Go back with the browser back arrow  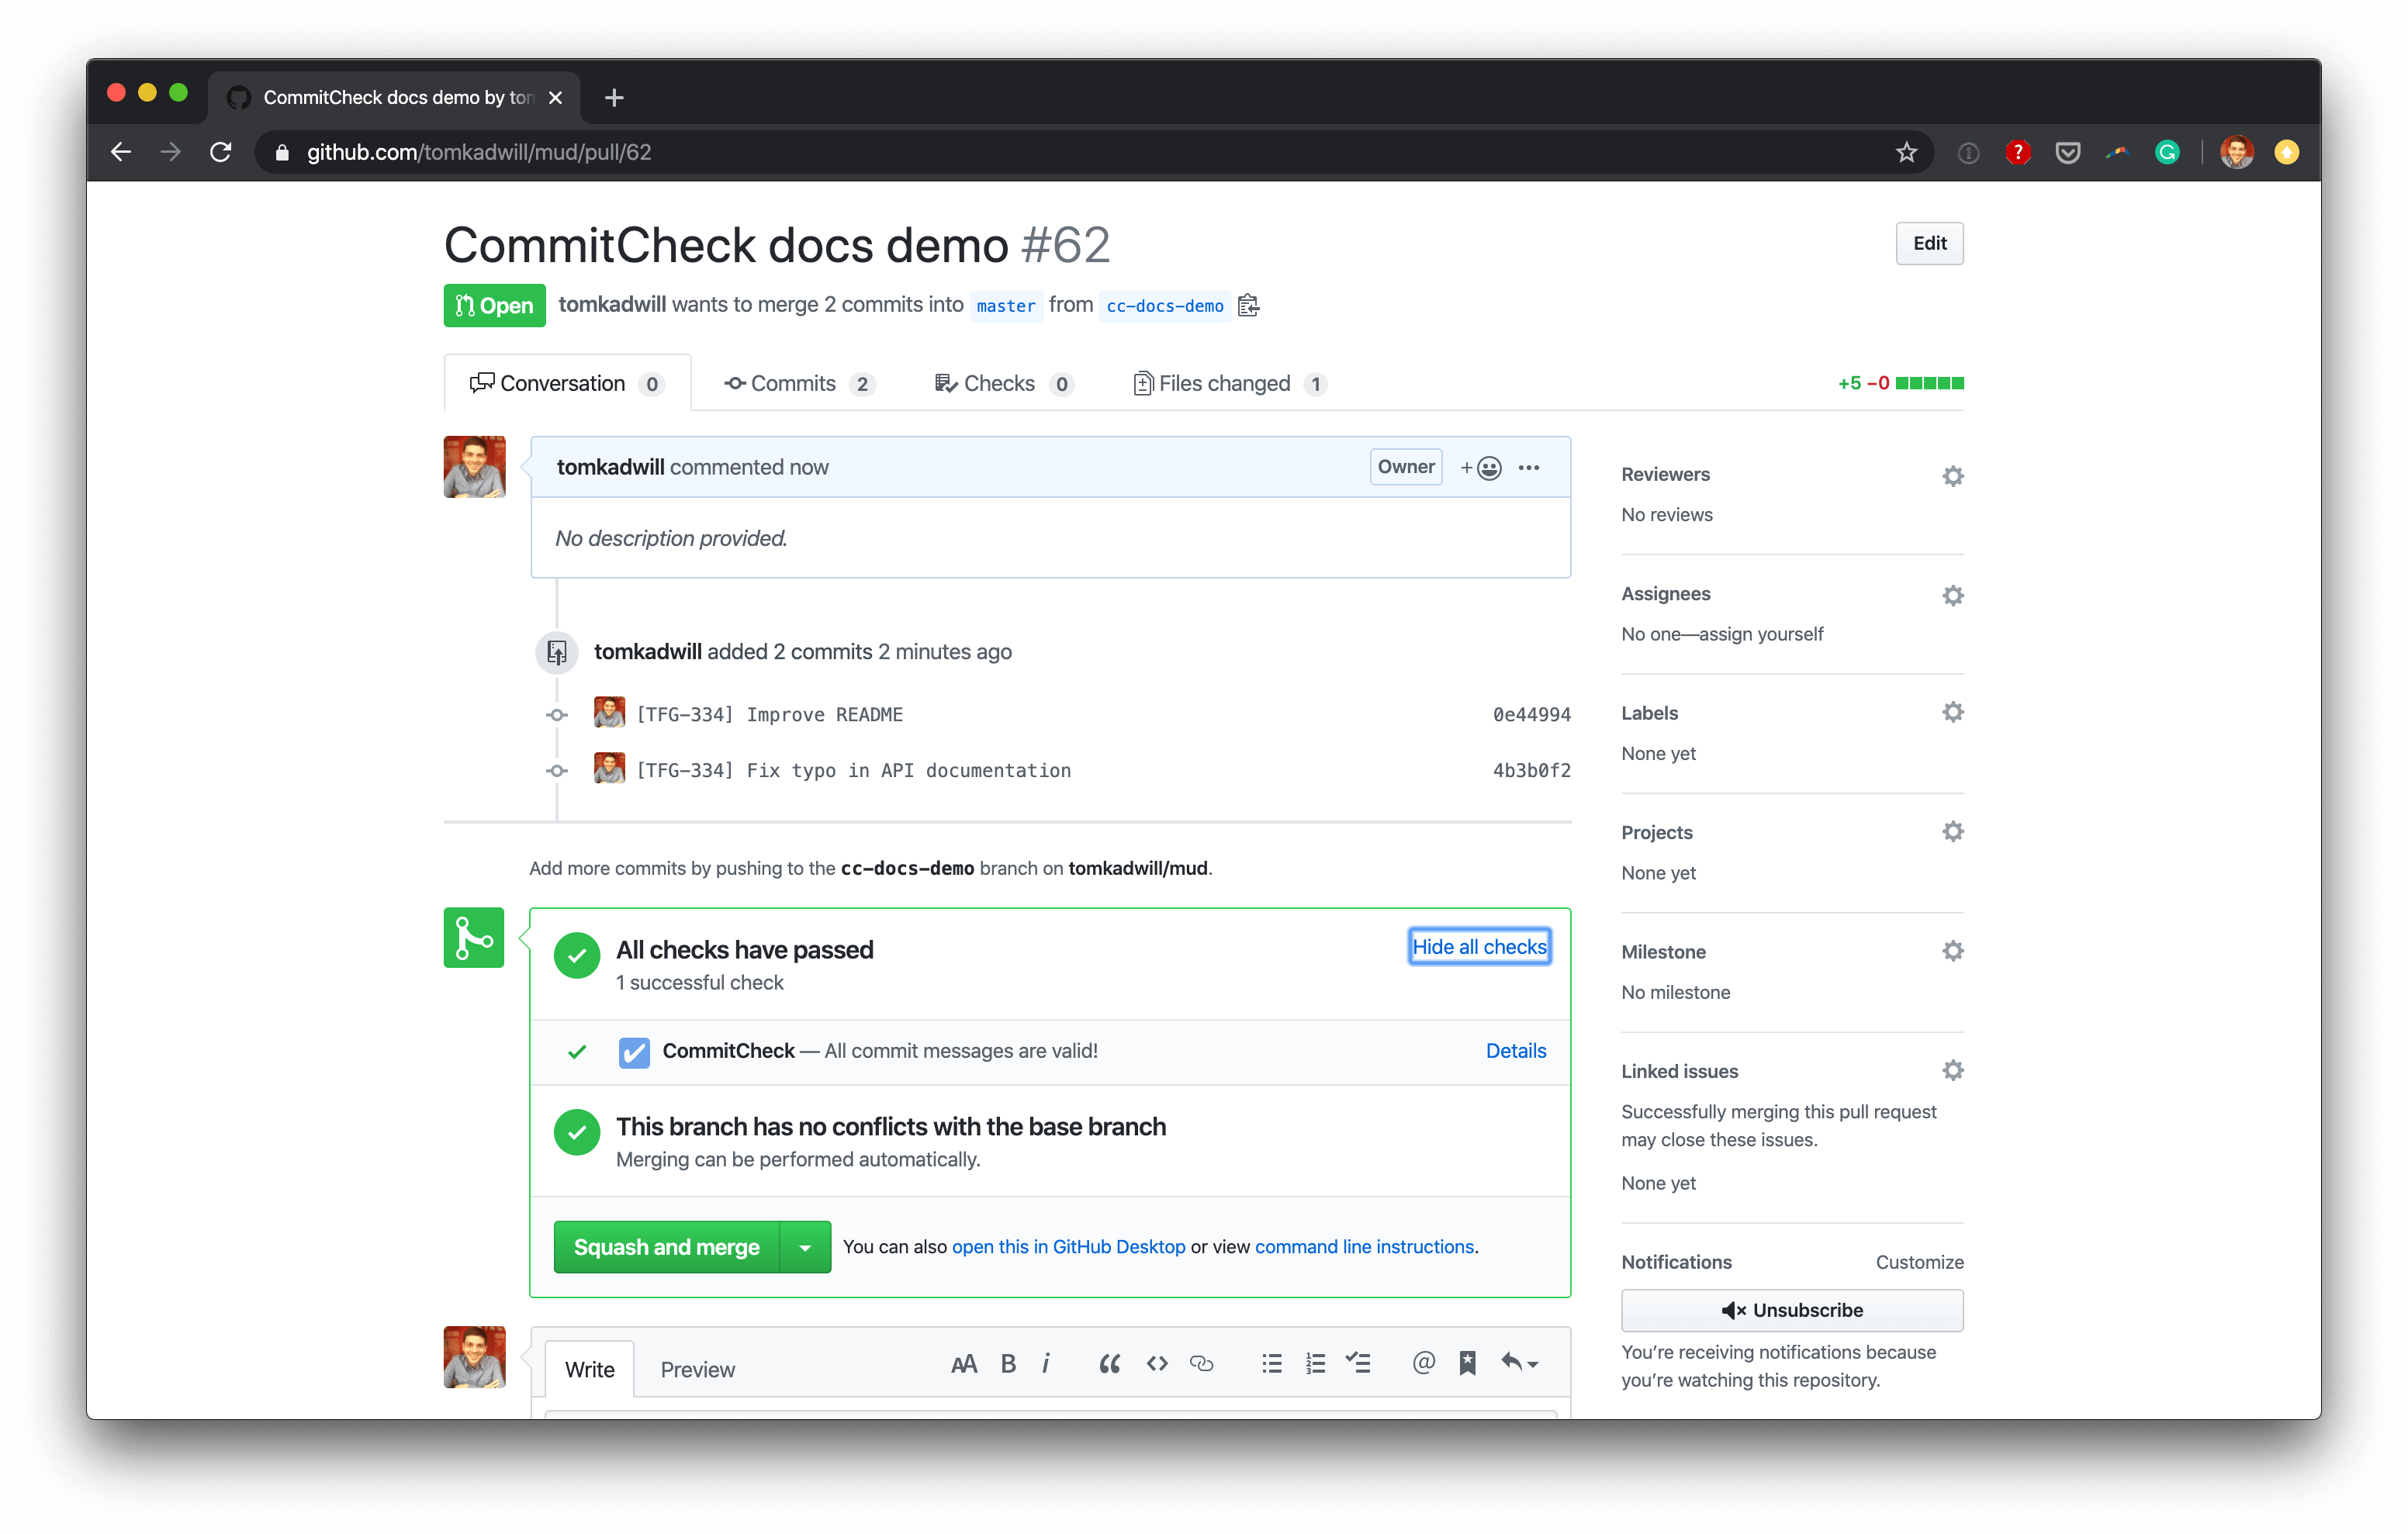[x=121, y=152]
